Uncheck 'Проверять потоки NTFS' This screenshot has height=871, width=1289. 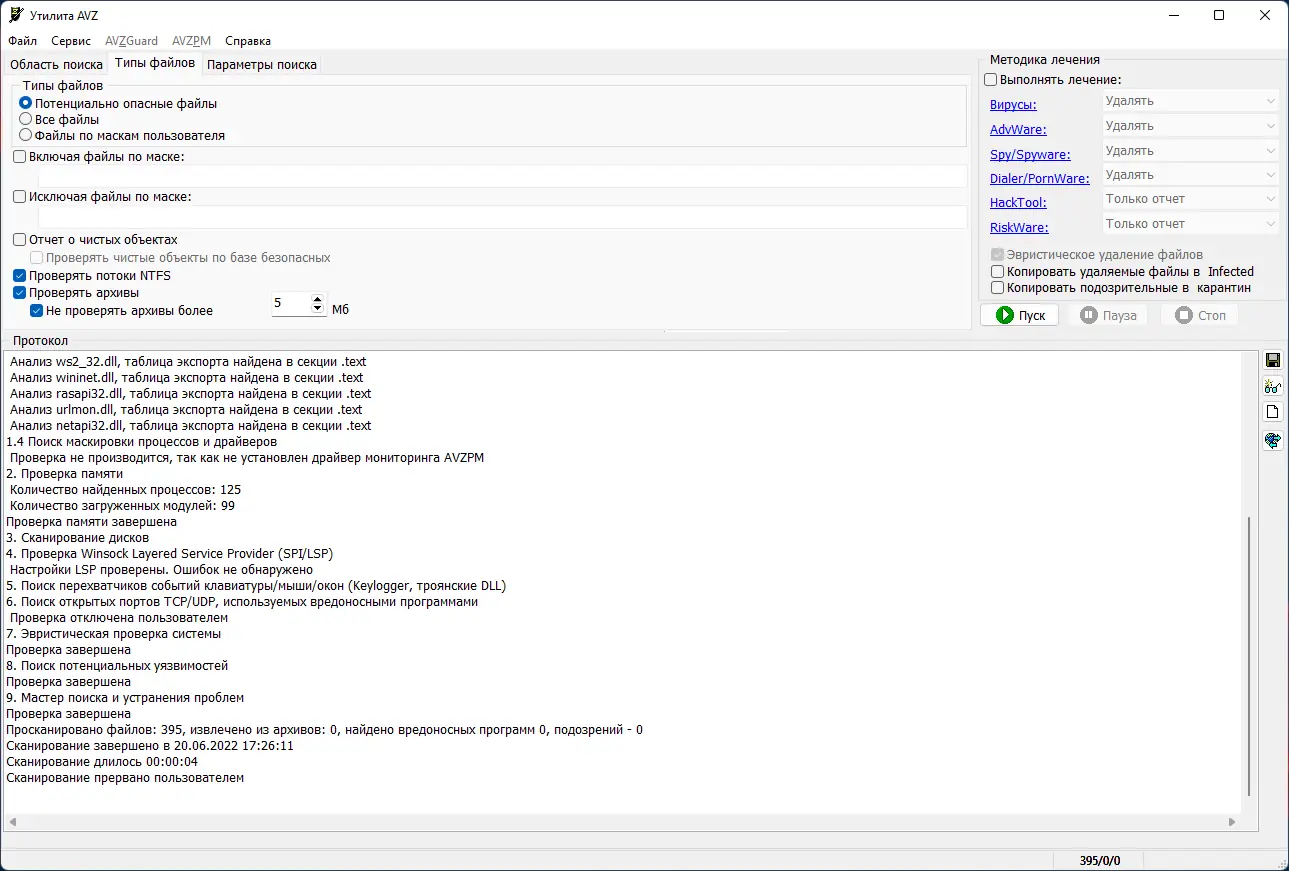click(20, 276)
